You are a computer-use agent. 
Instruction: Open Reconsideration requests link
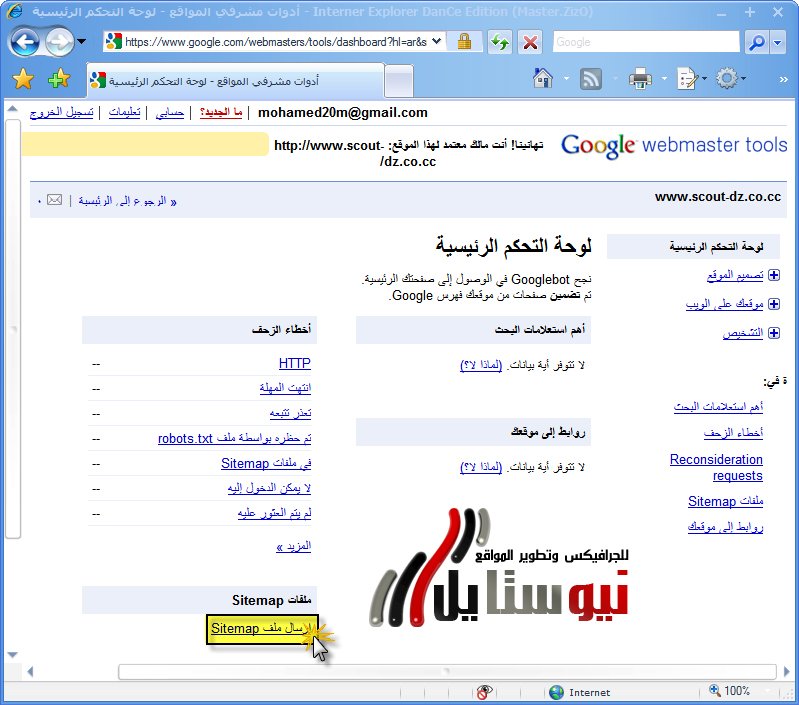[716, 467]
